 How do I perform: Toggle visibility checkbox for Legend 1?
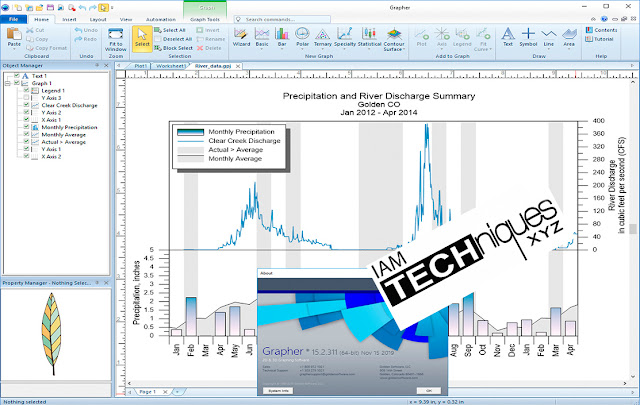[26, 90]
